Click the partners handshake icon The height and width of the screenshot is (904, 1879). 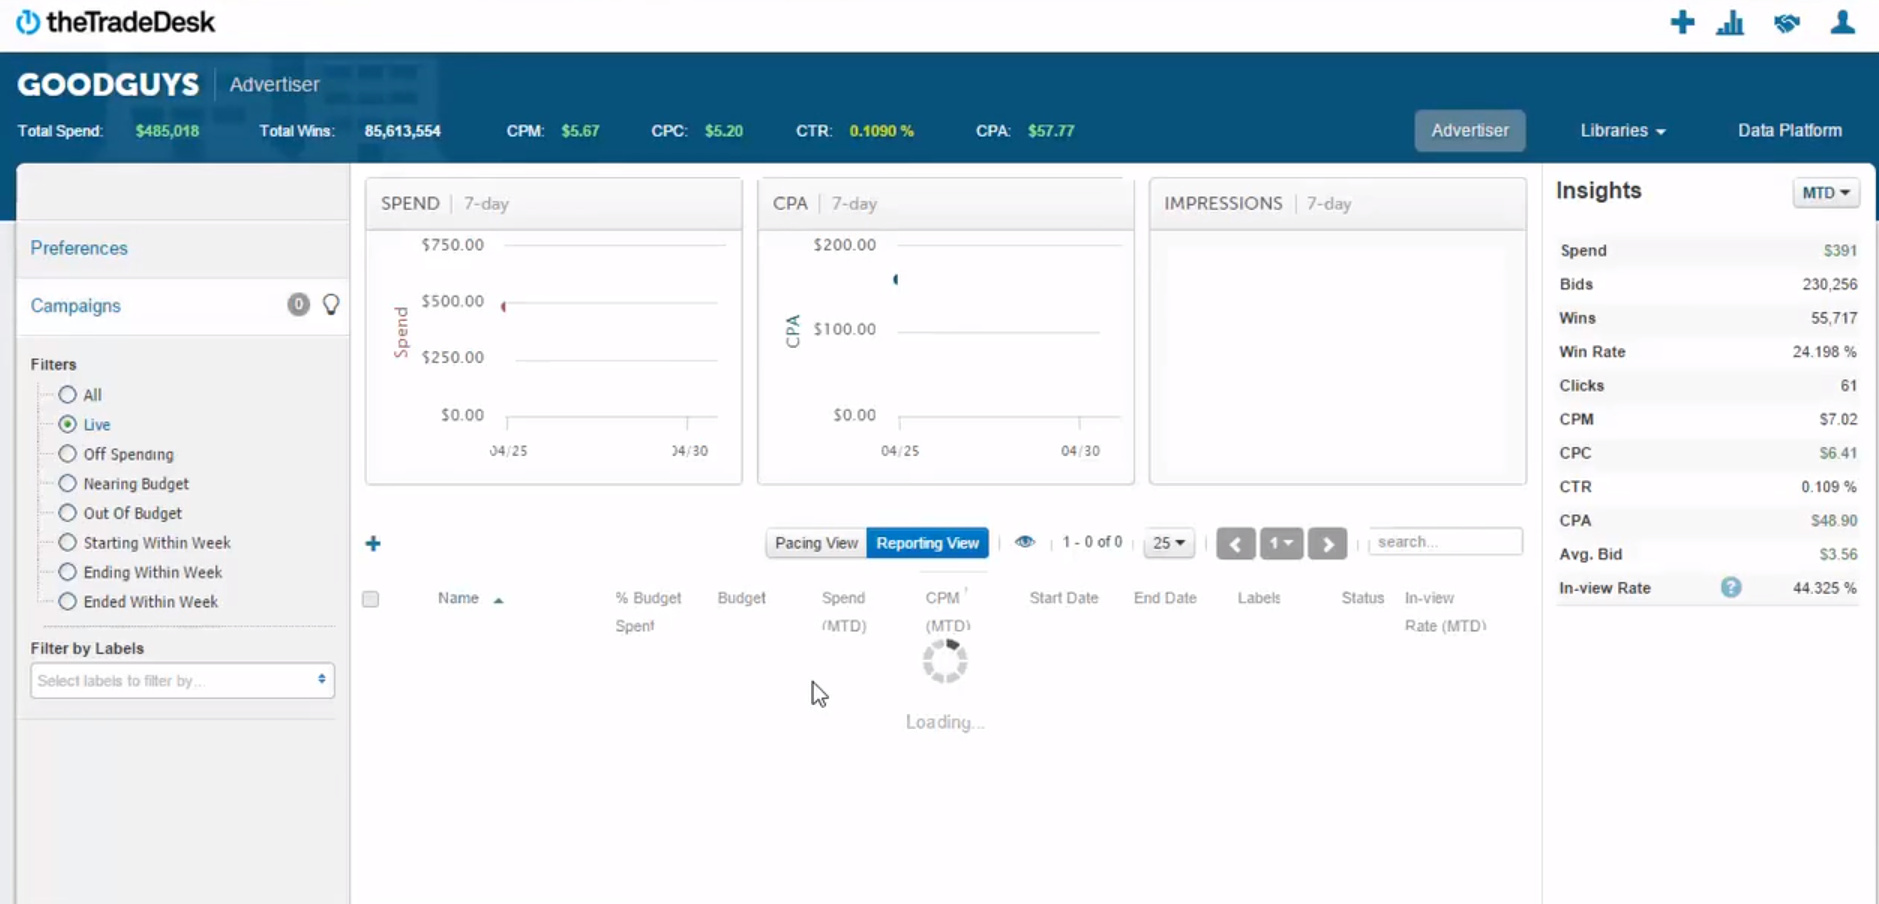pos(1786,22)
